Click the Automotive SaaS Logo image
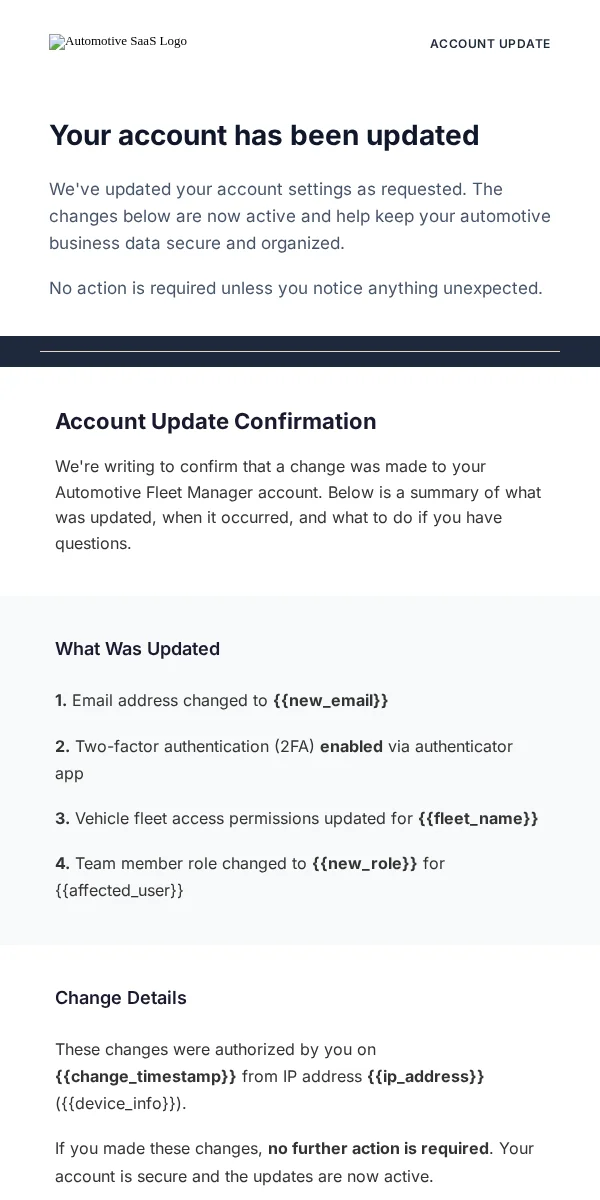This screenshot has width=600, height=1200. point(118,42)
